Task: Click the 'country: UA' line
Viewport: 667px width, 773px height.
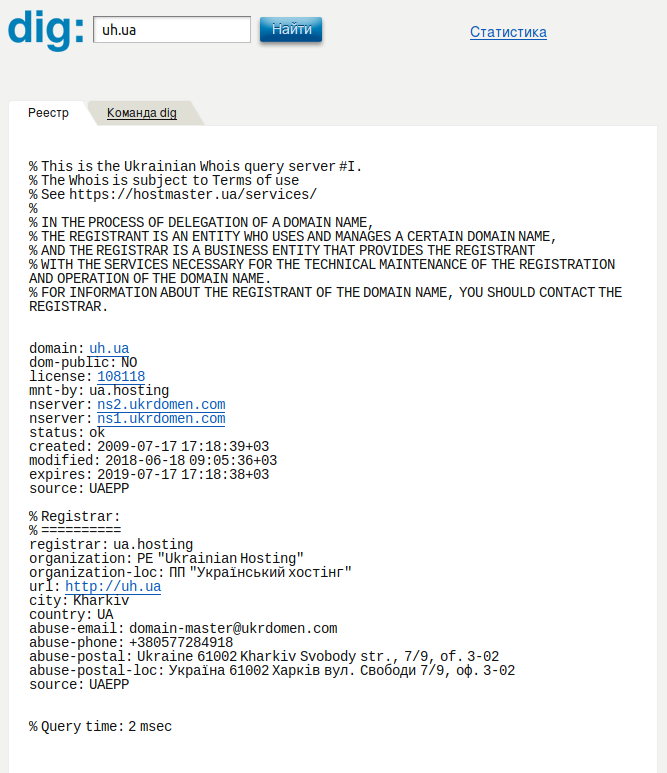Action: point(71,615)
